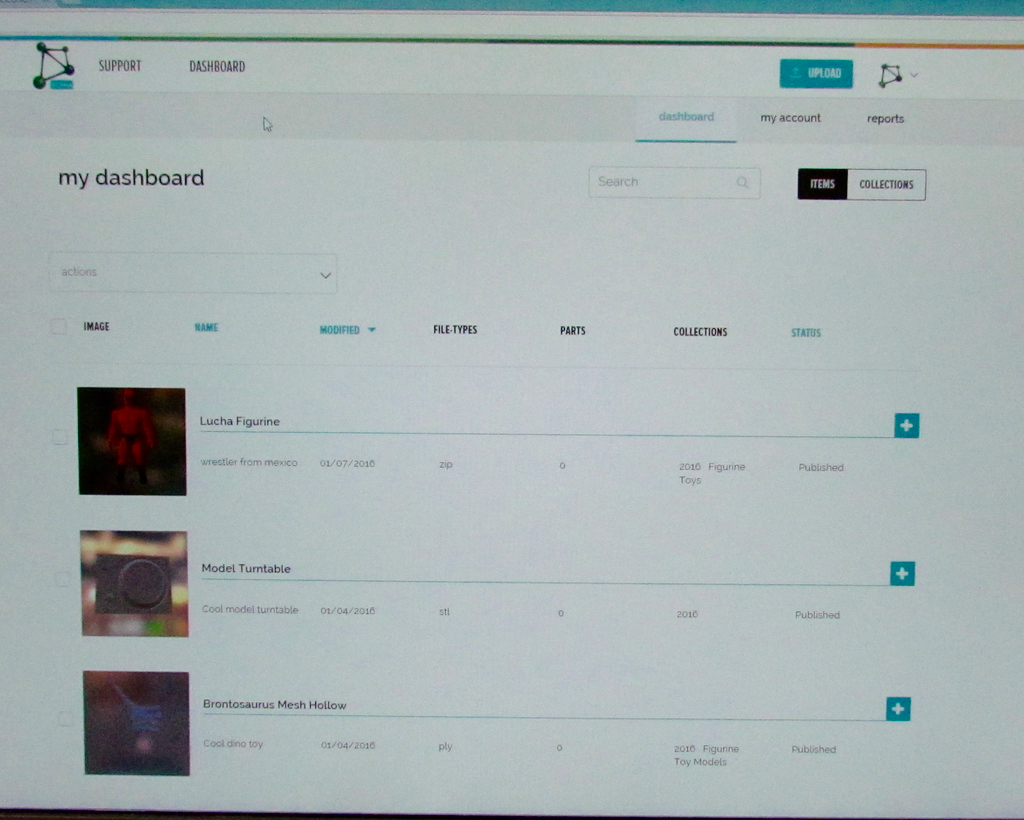The height and width of the screenshot is (820, 1024).
Task: Select the Model Turntable row checkbox
Action: coord(62,579)
